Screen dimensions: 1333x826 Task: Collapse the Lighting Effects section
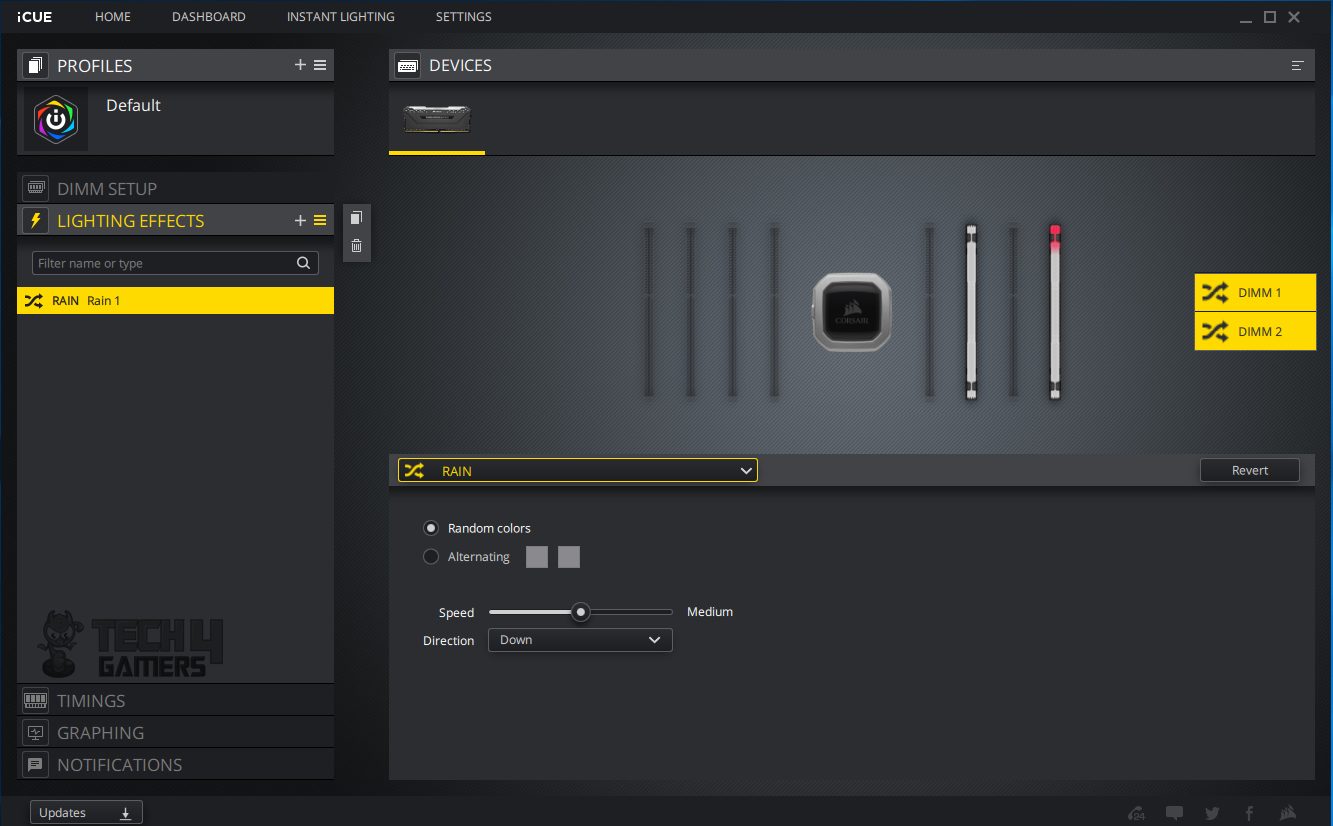tap(175, 221)
